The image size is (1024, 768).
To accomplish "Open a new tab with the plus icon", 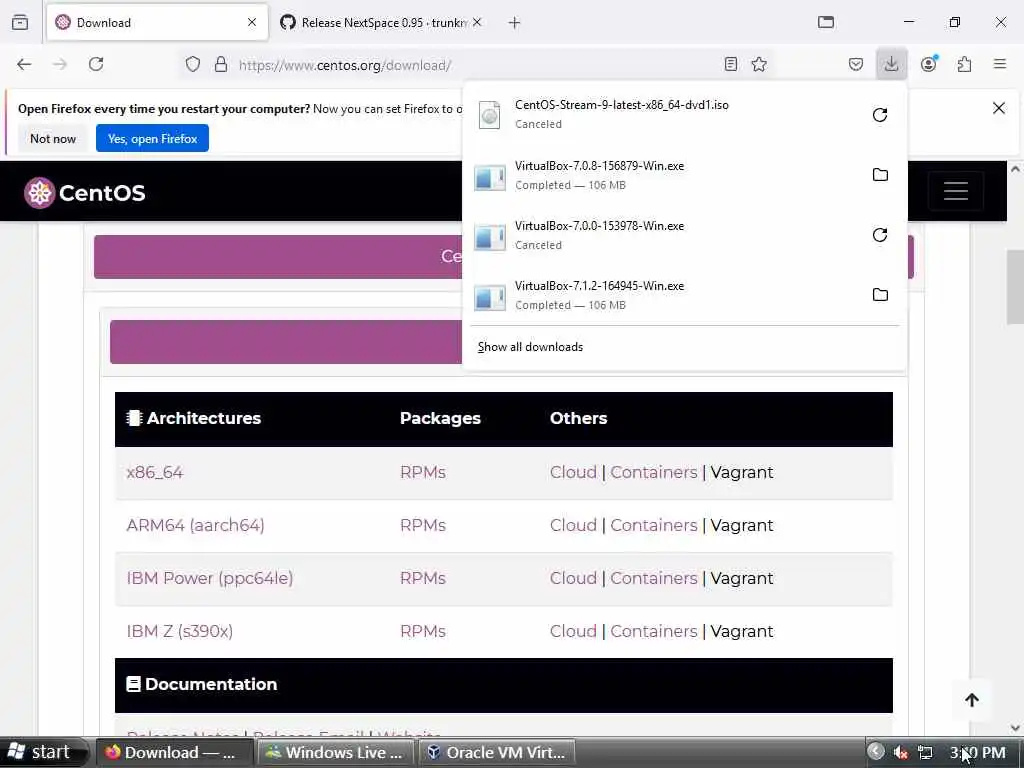I will coord(515,23).
